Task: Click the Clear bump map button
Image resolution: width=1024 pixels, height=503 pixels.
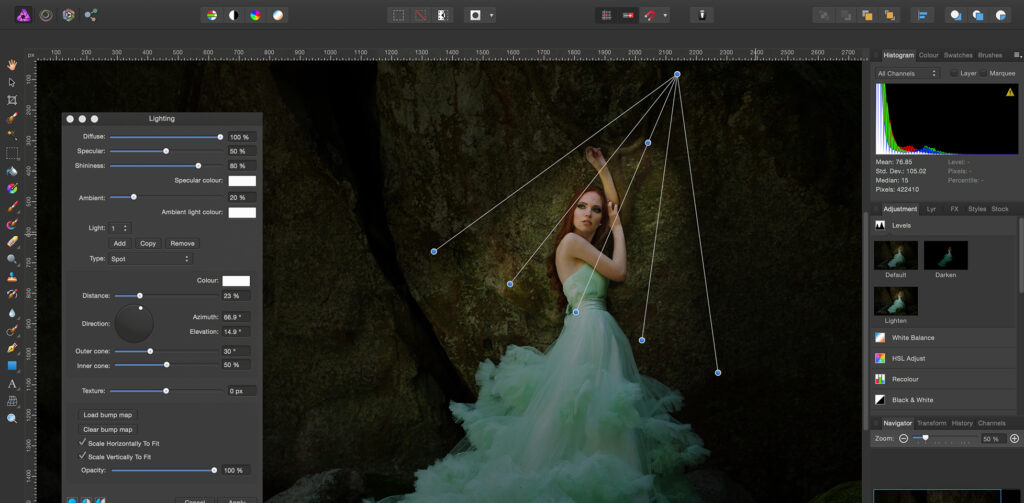Action: 108,430
